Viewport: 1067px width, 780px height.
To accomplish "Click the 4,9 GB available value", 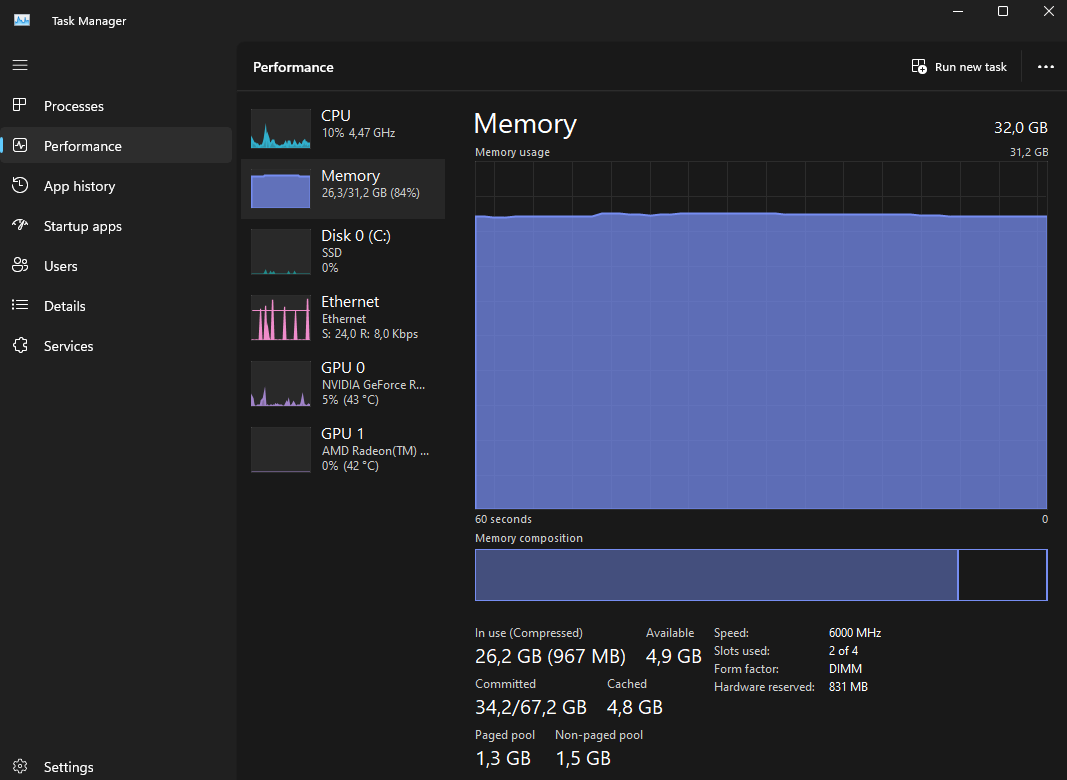I will click(x=673, y=656).
